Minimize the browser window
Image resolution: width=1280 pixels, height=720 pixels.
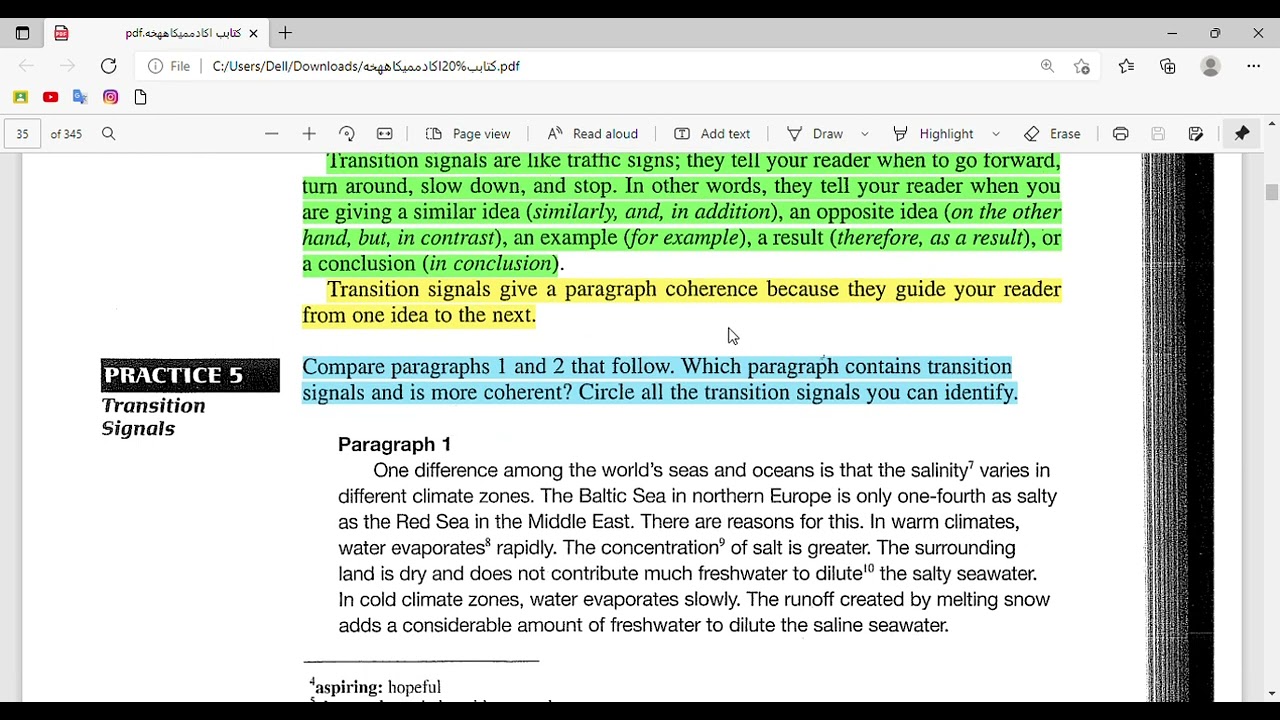1172,33
